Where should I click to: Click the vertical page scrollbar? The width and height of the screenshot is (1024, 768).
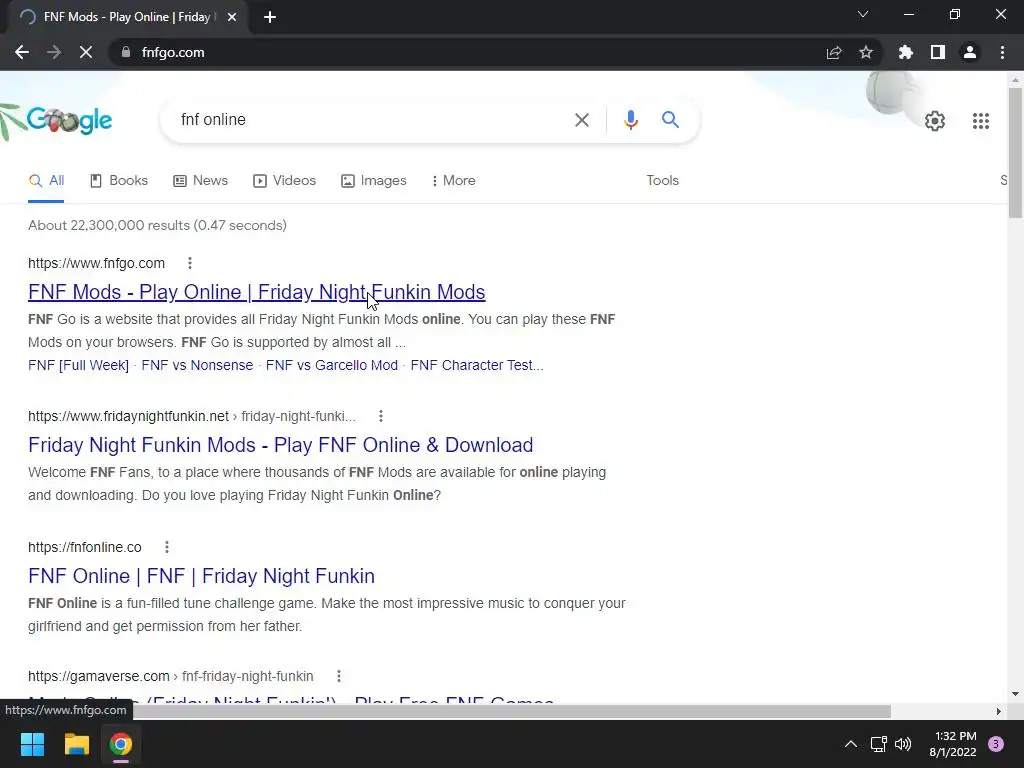click(x=1015, y=153)
